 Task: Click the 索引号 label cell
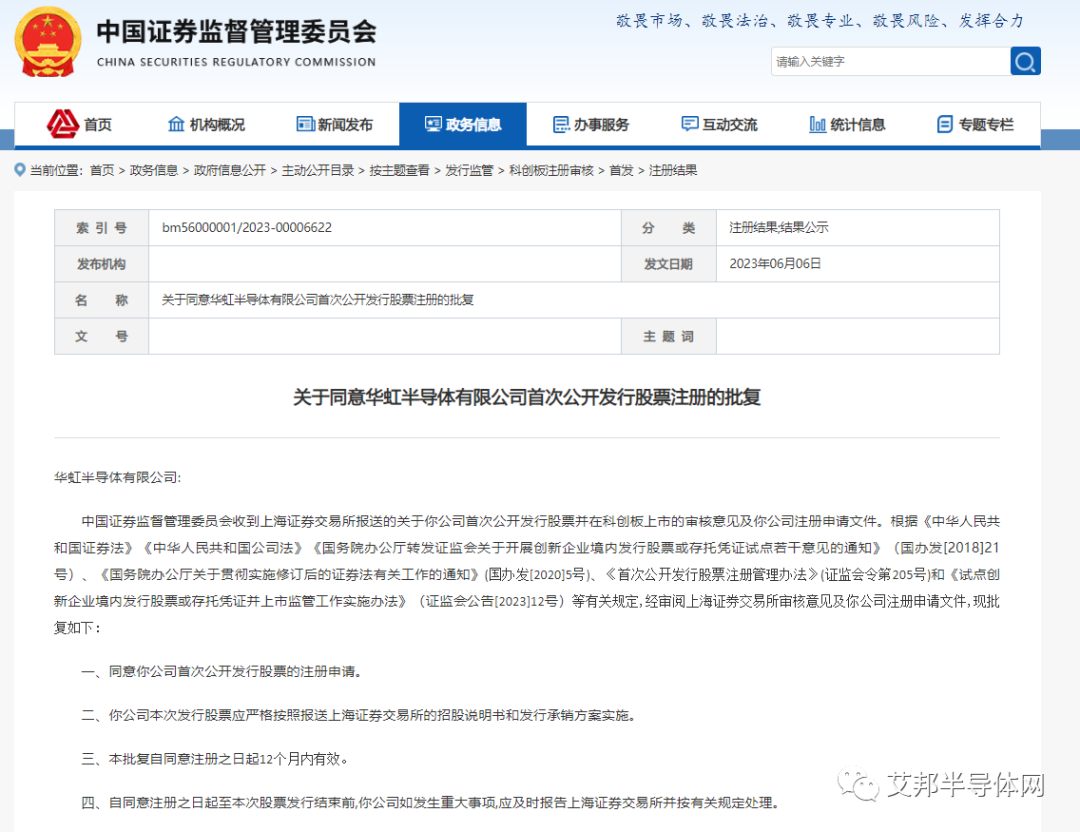[x=101, y=227]
